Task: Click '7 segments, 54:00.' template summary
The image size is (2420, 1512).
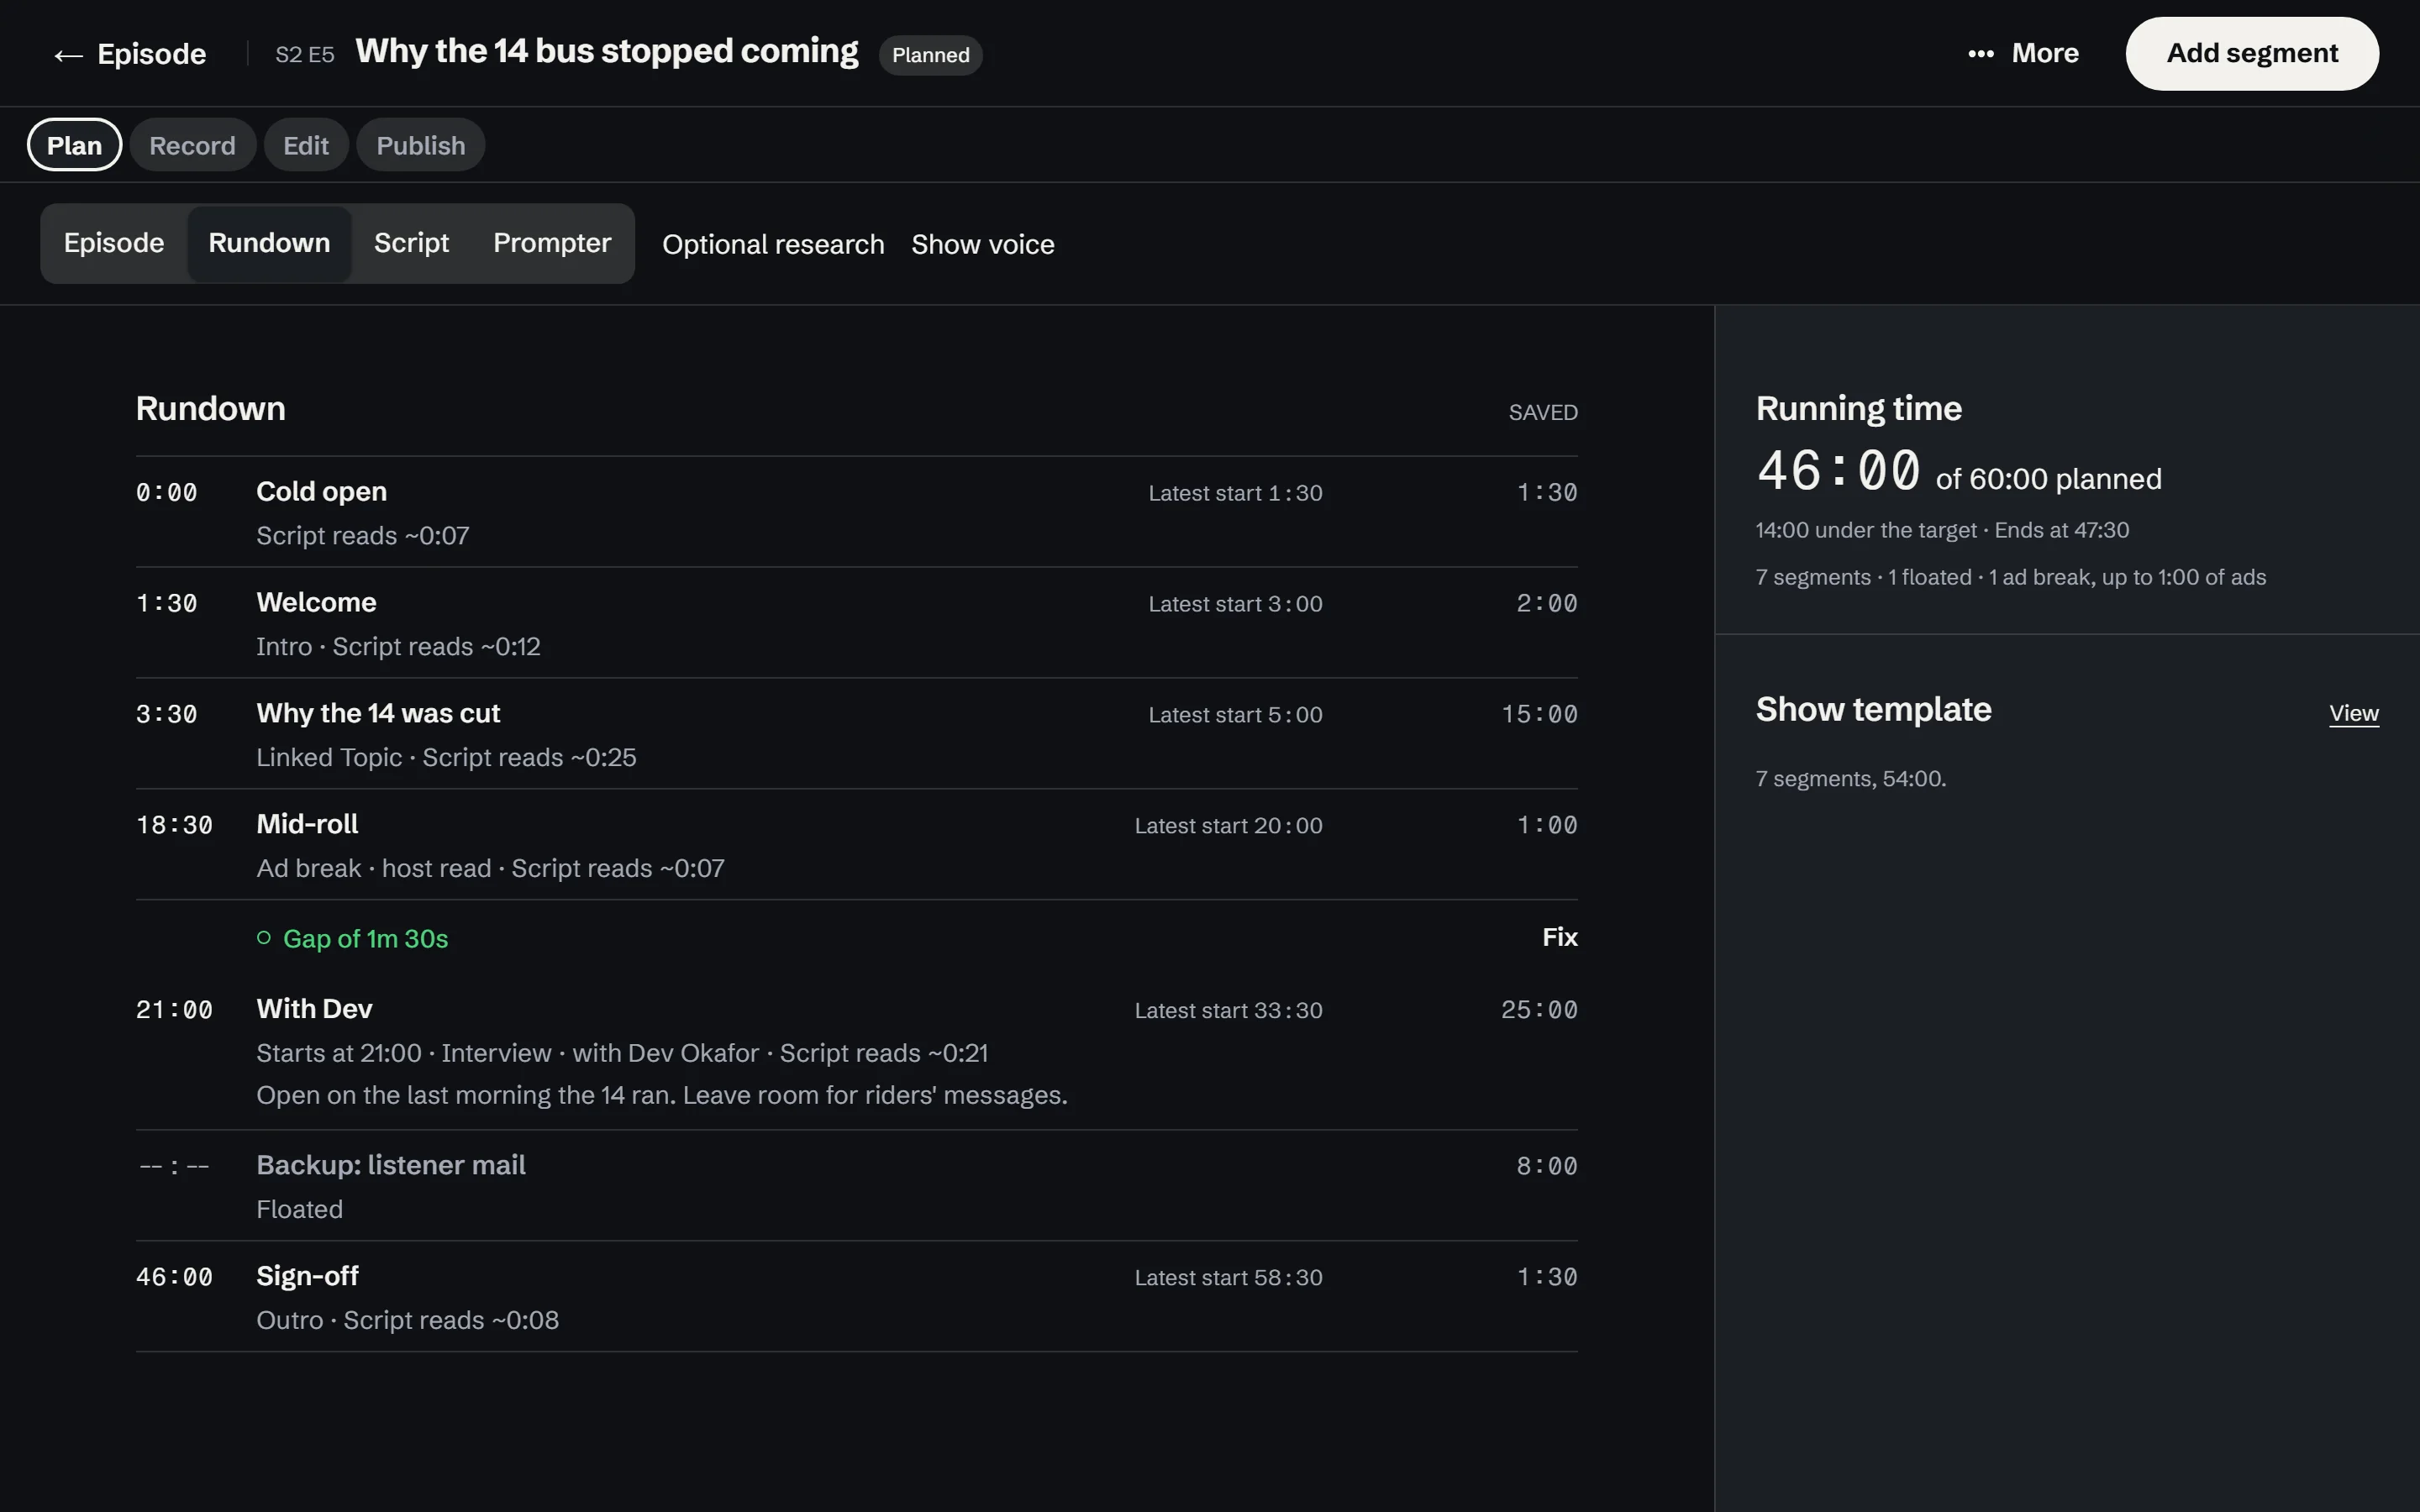Action: tap(1851, 778)
